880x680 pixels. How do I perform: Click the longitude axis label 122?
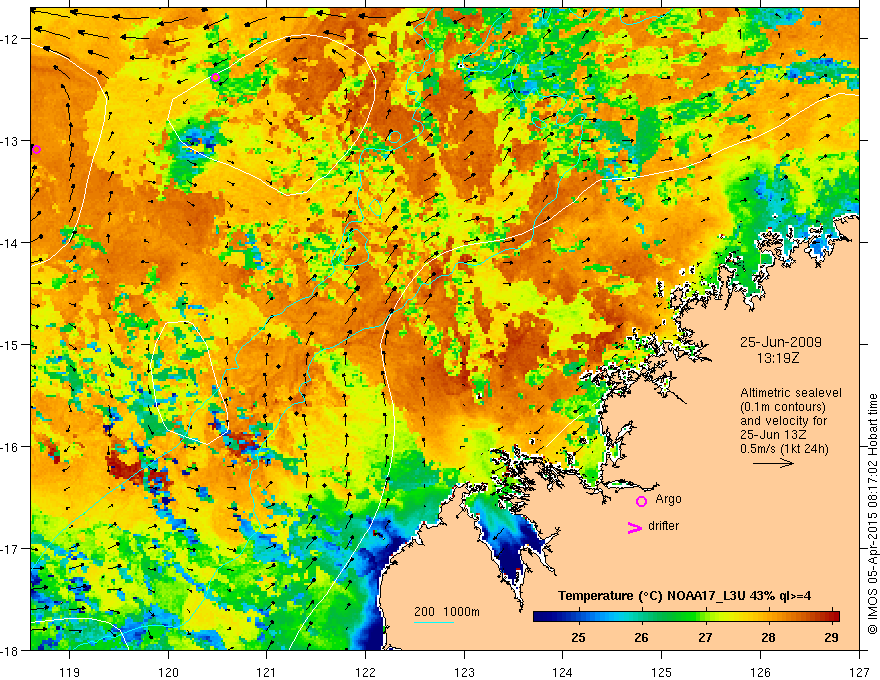[365, 672]
